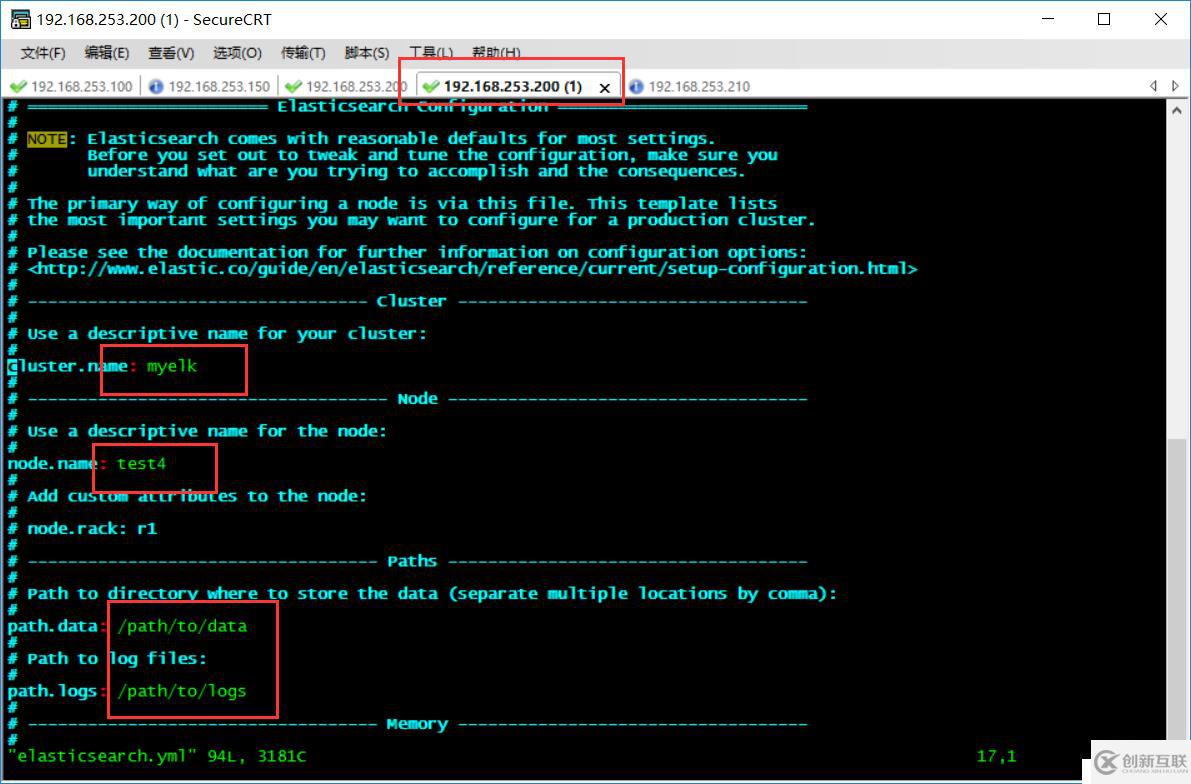Maximize the SecureCRT window

point(1104,19)
